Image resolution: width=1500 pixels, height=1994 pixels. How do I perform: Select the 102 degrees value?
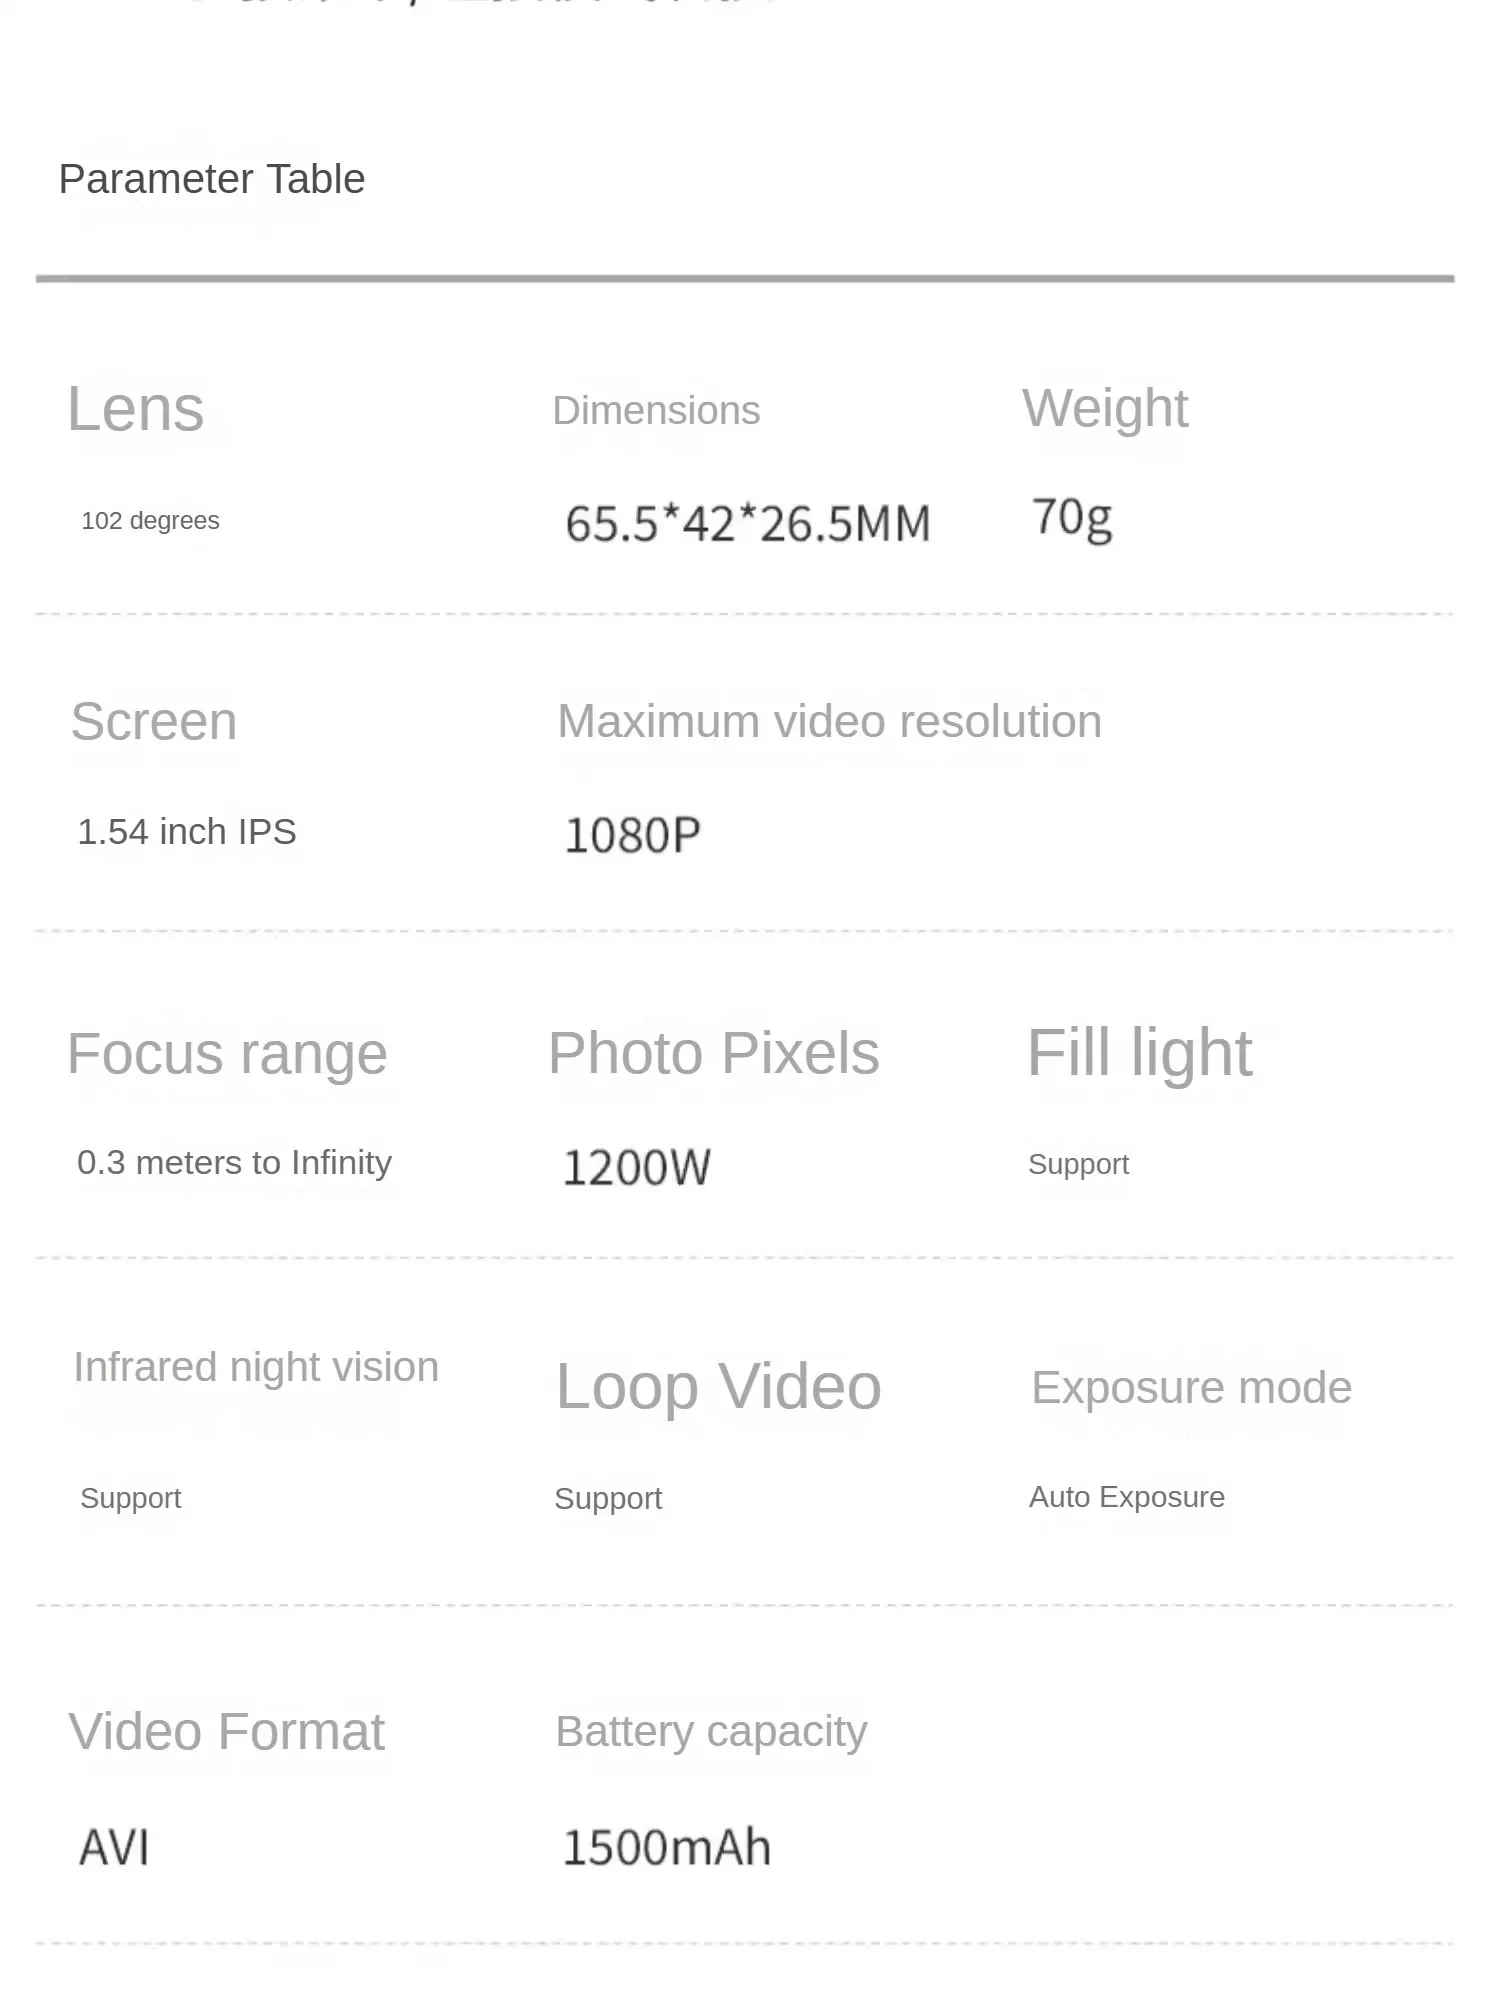150,521
